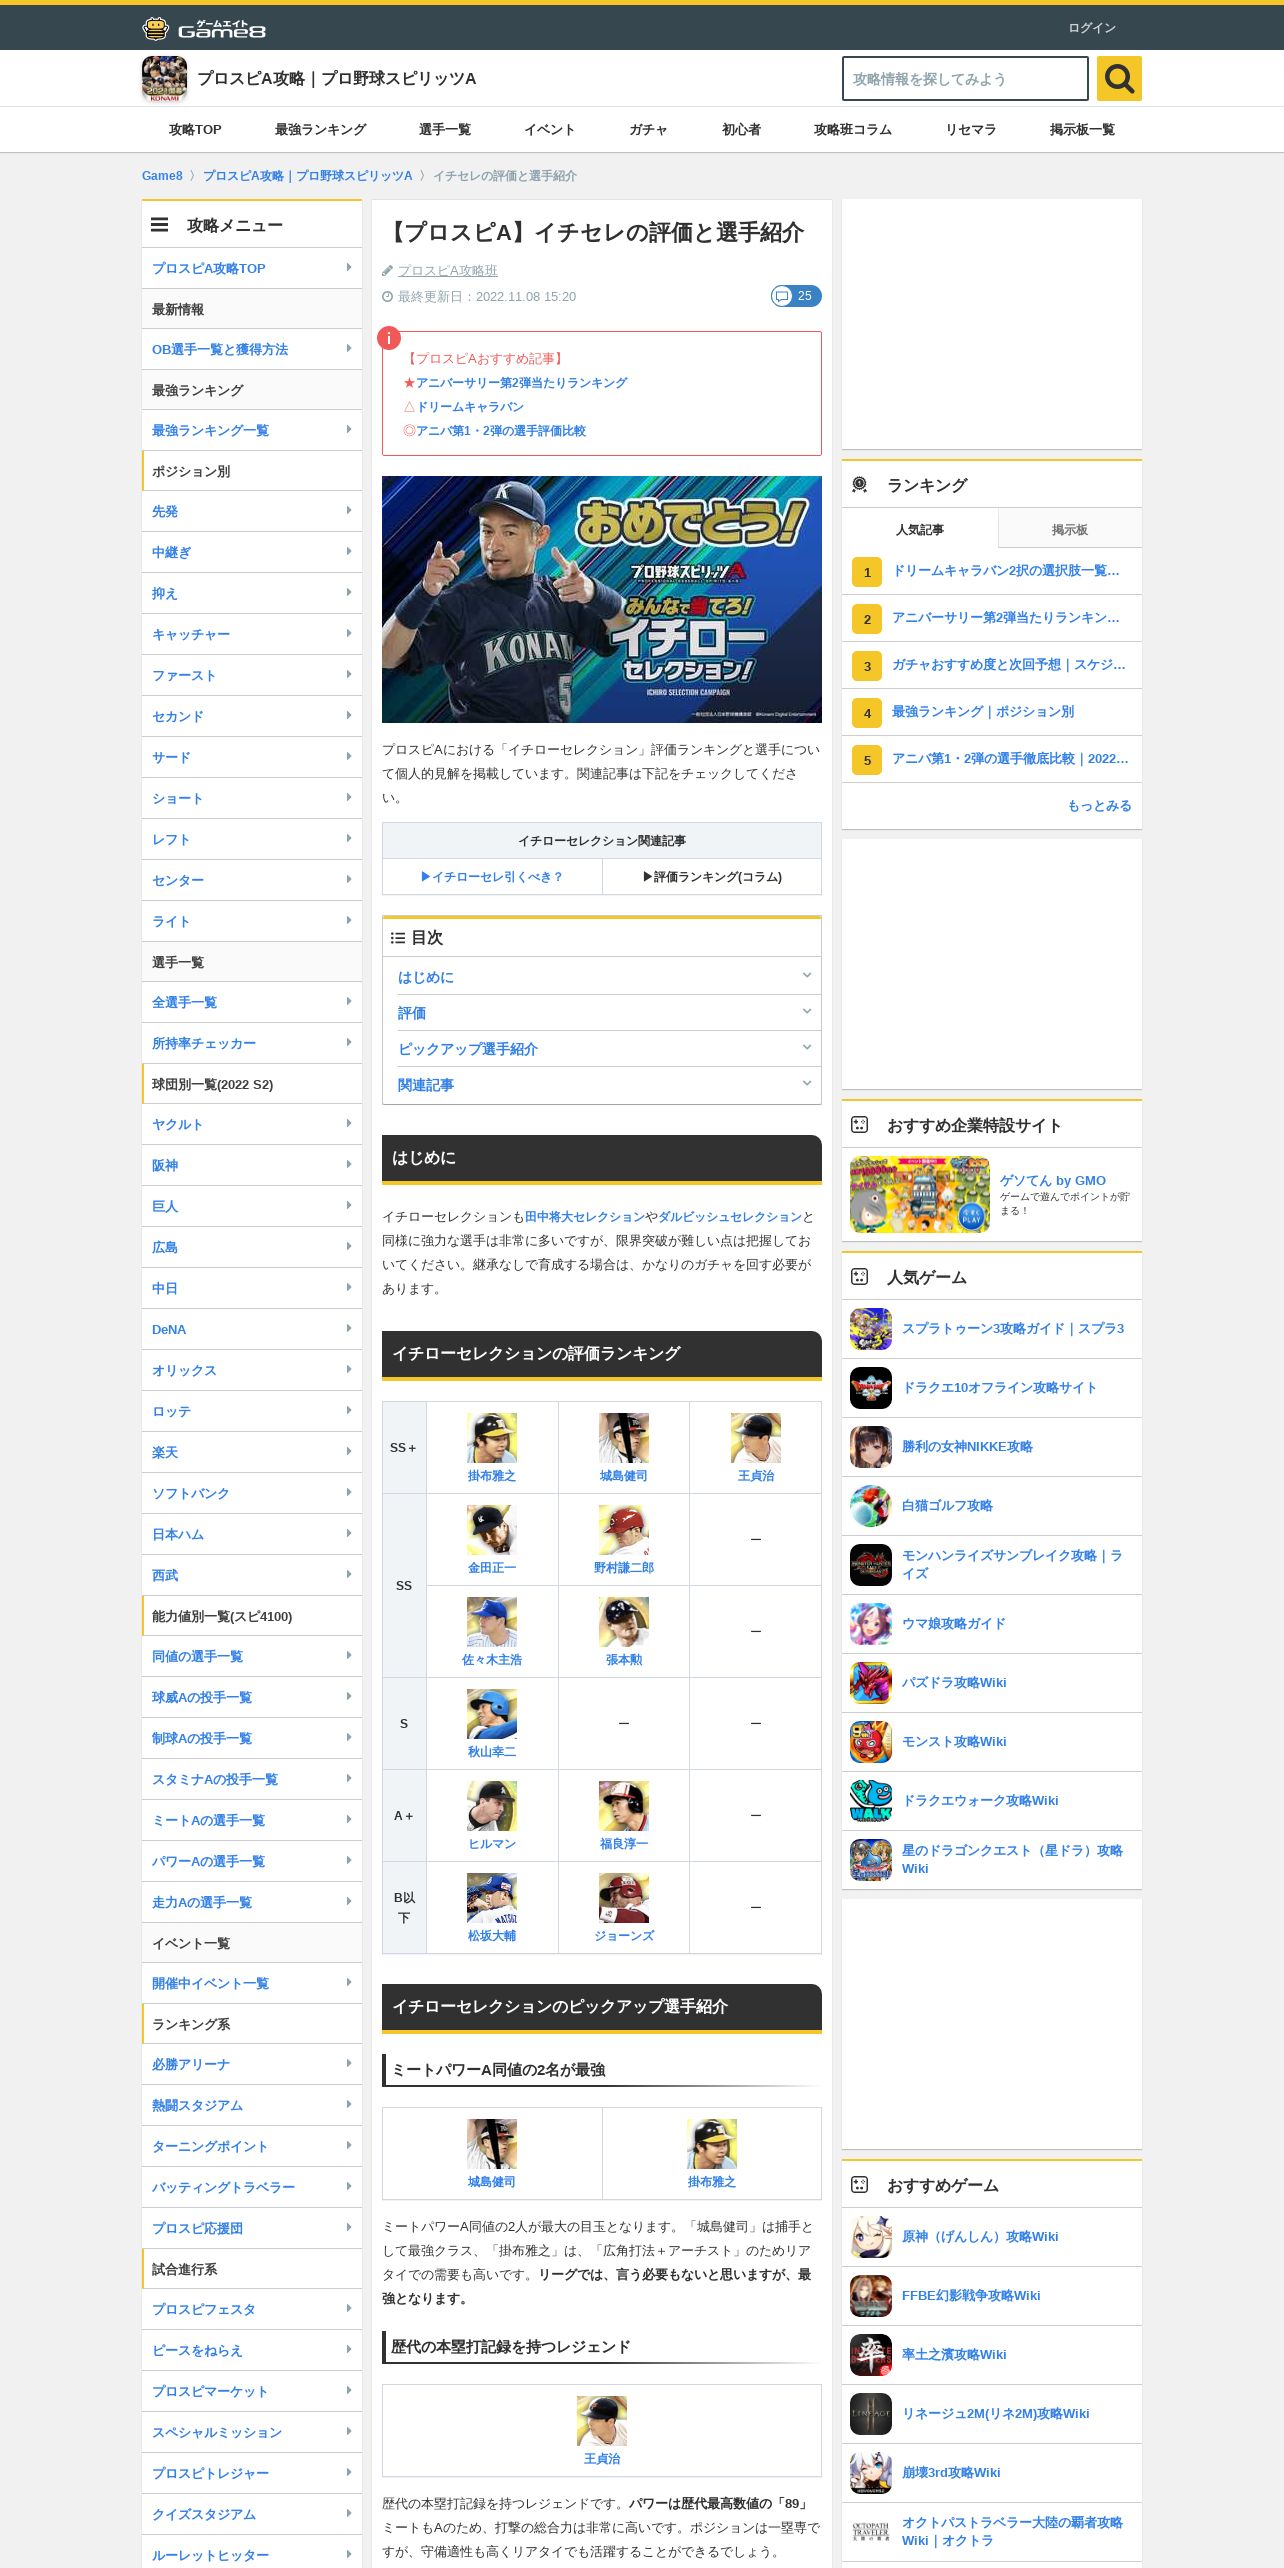Open 佐々木主浩 player icon
The image size is (1284, 2568).
click(x=492, y=1622)
